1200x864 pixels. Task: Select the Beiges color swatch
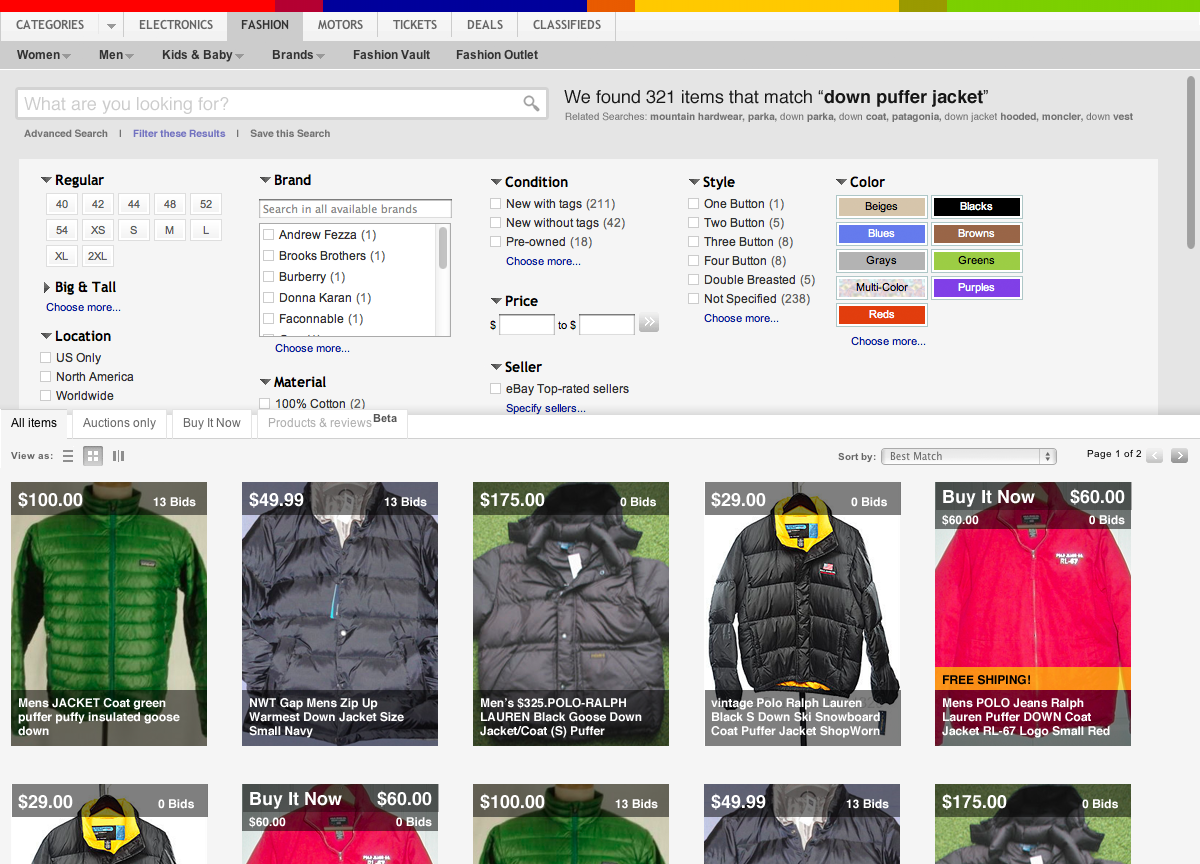[881, 207]
